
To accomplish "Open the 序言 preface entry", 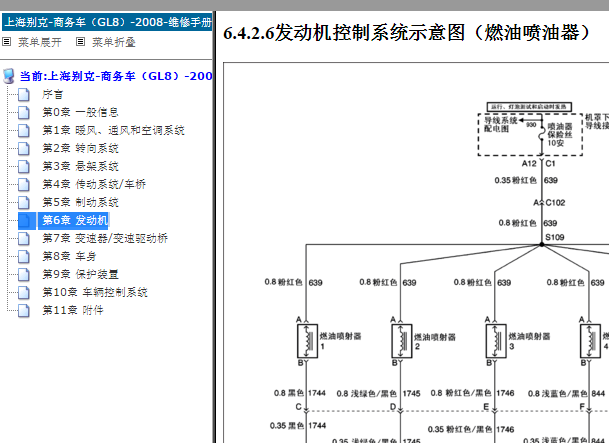I will (52, 94).
